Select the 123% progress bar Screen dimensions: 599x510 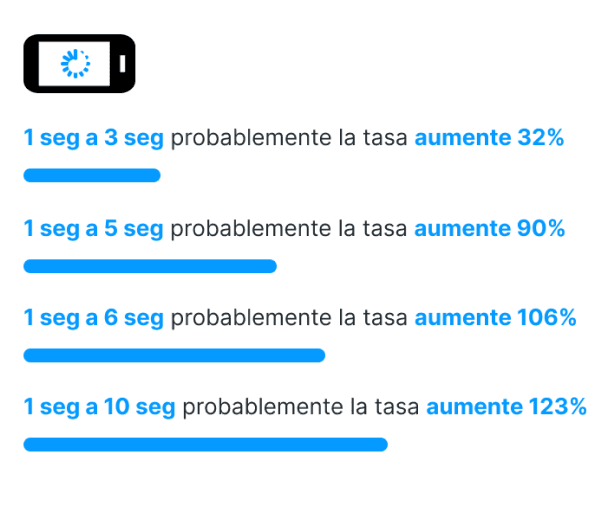pyautogui.click(x=206, y=445)
